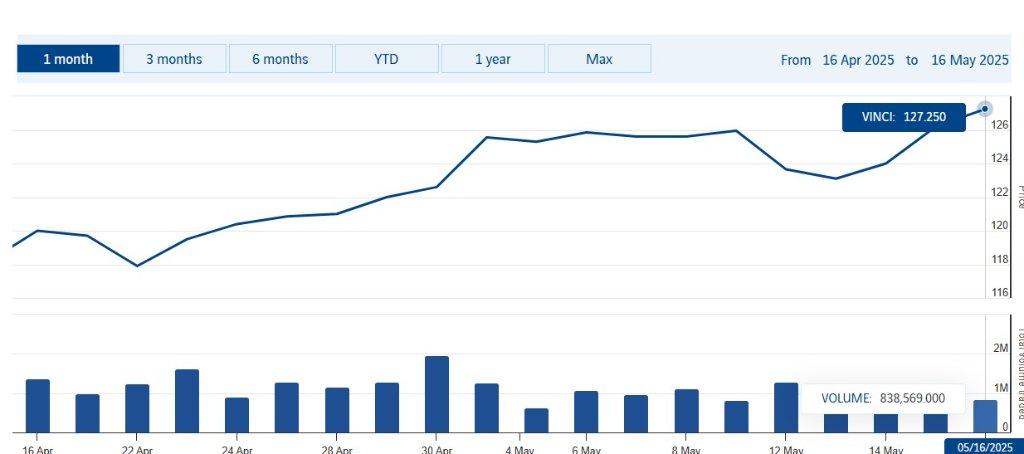Screen dimensions: 1024x454
Task: Click the VINCI 127.250 price tooltip
Action: [x=904, y=117]
